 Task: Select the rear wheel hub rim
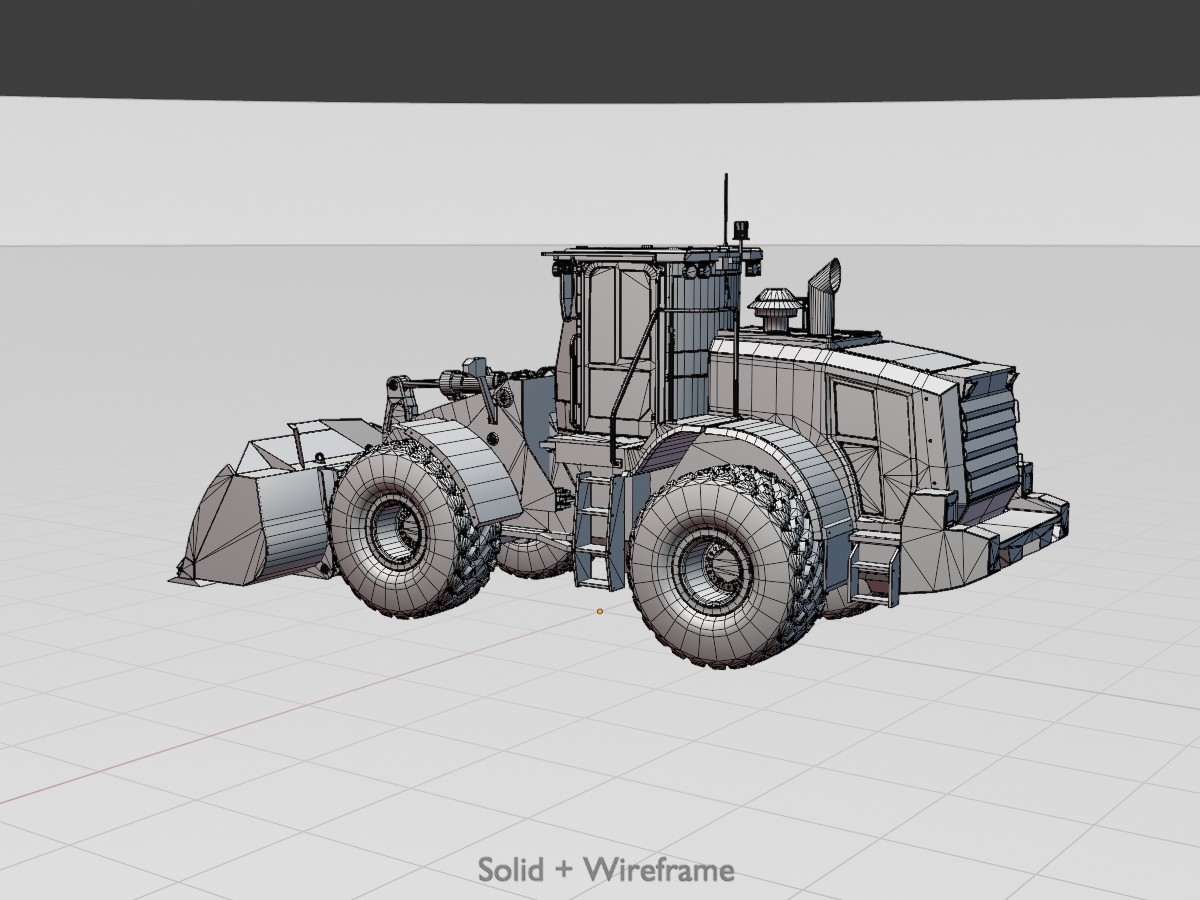coord(711,572)
